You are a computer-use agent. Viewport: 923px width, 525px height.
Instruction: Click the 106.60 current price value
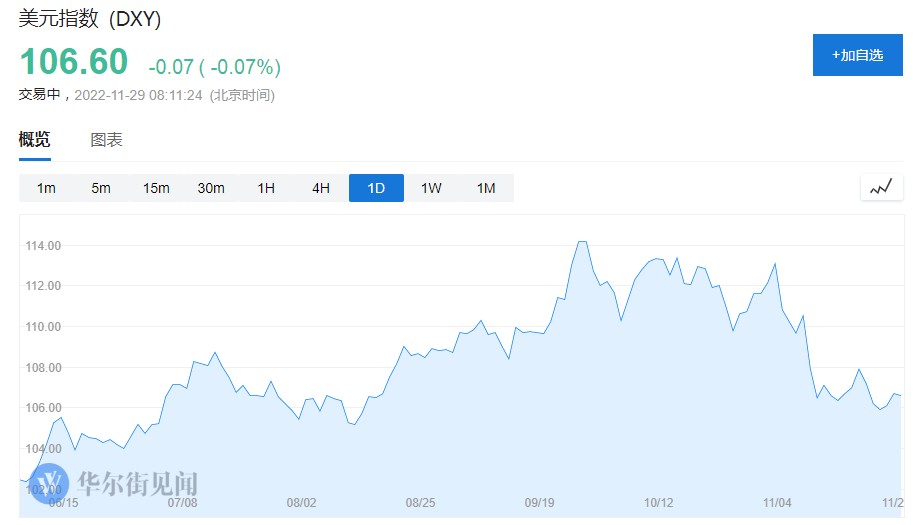74,62
